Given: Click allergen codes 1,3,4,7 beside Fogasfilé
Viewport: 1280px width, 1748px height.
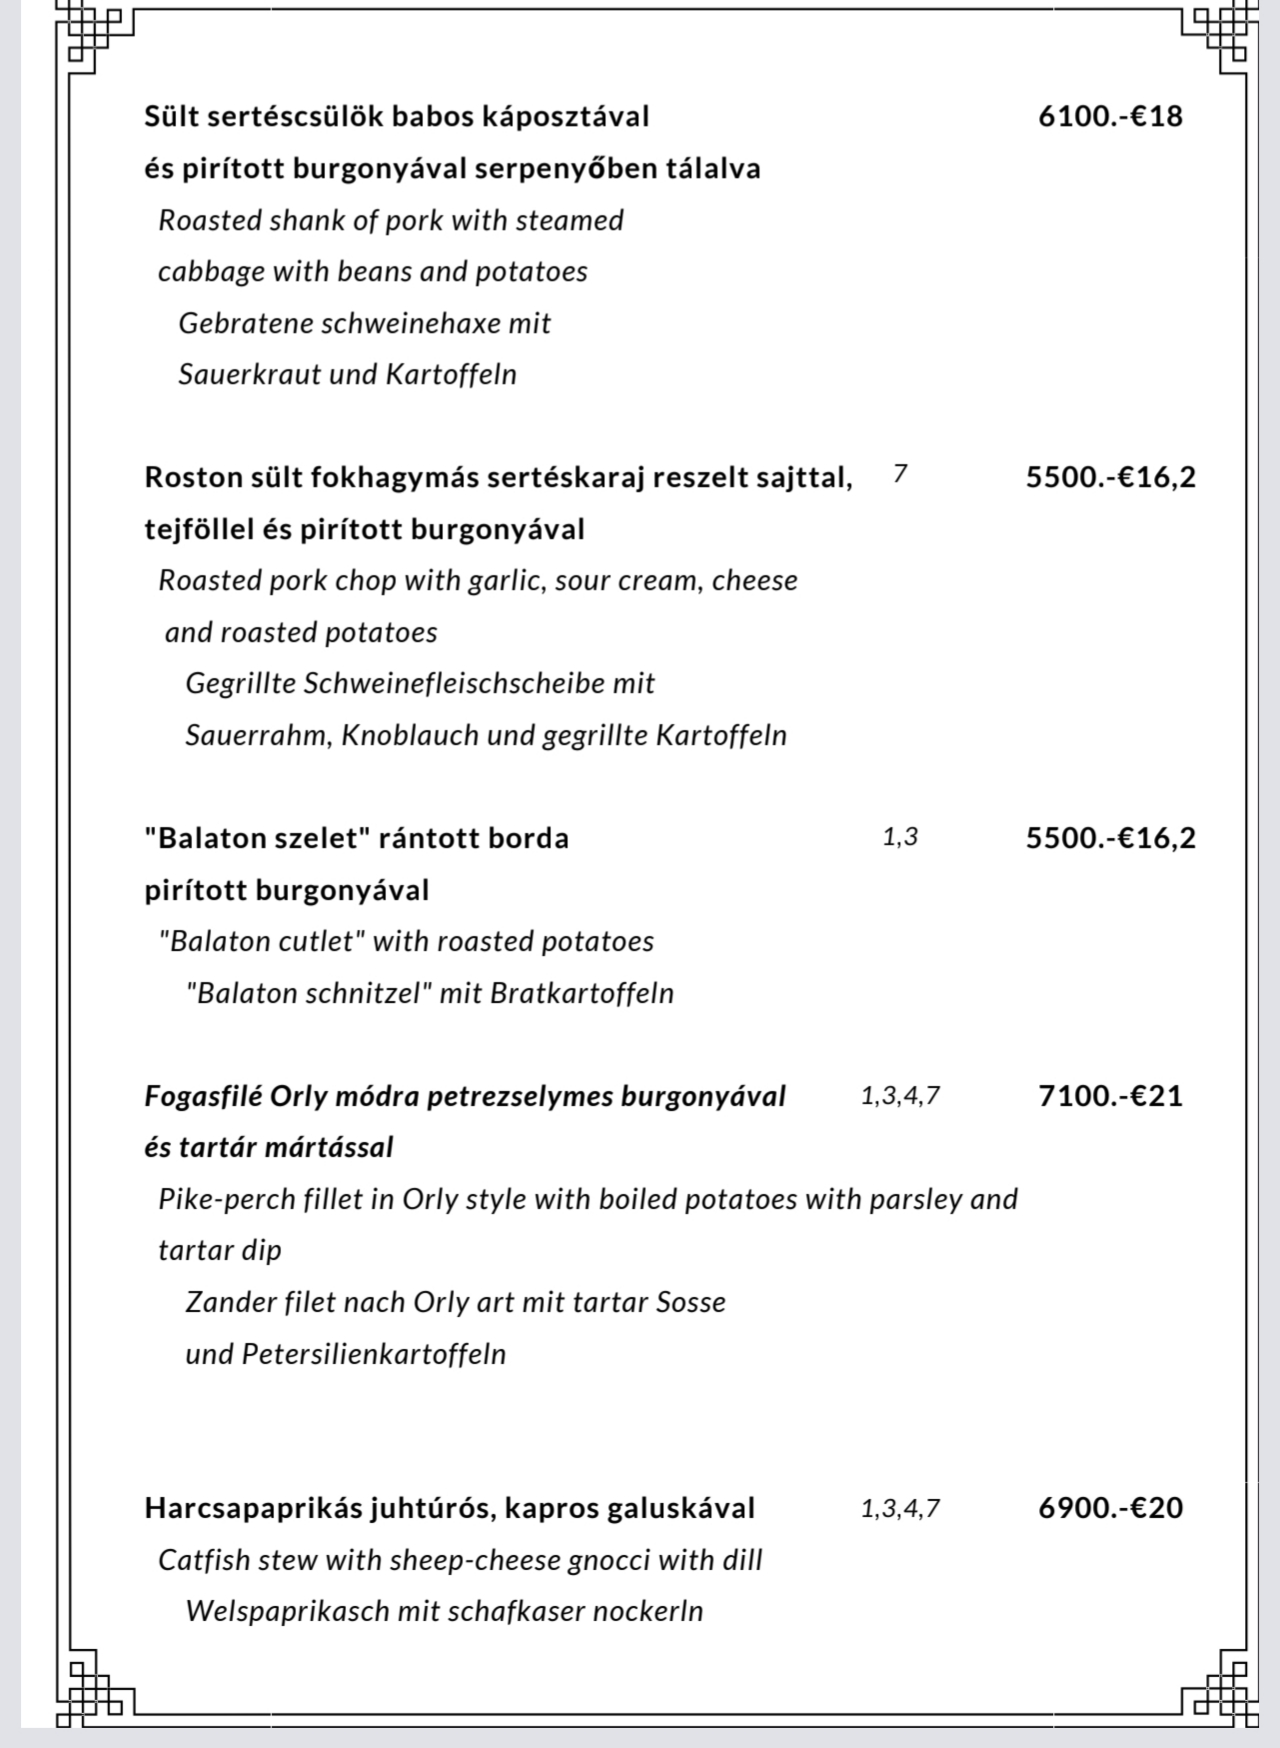Looking at the screenshot, I should coord(900,1096).
